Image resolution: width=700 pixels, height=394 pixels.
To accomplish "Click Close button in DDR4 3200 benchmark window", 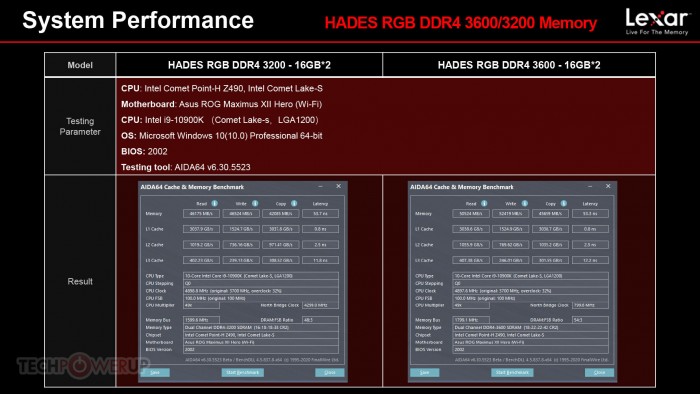I will coord(329,372).
